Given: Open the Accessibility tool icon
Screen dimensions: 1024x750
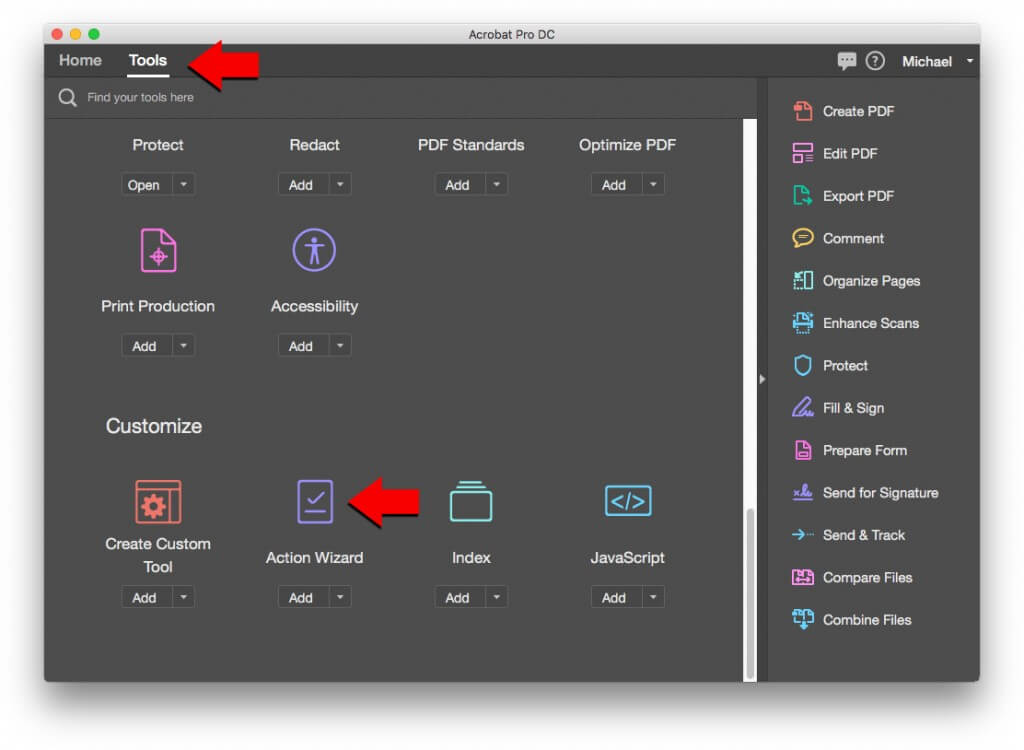Looking at the screenshot, I should point(314,250).
